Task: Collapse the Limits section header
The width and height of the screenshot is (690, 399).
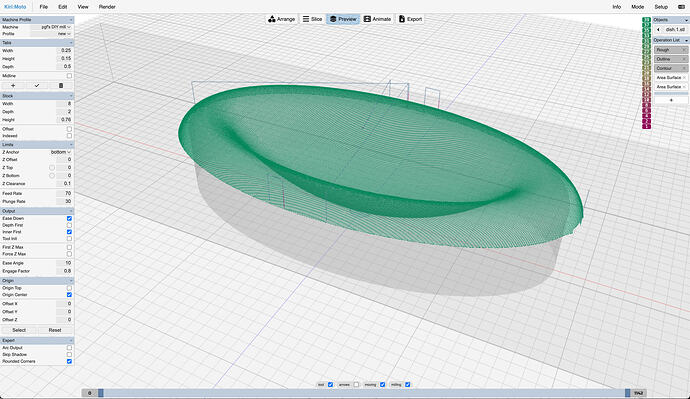Action: coord(37,144)
